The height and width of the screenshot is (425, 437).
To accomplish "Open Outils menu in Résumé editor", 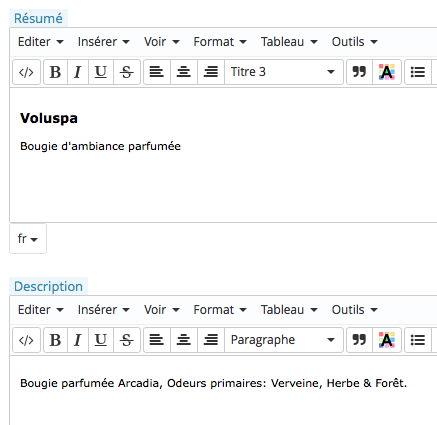I will point(354,42).
